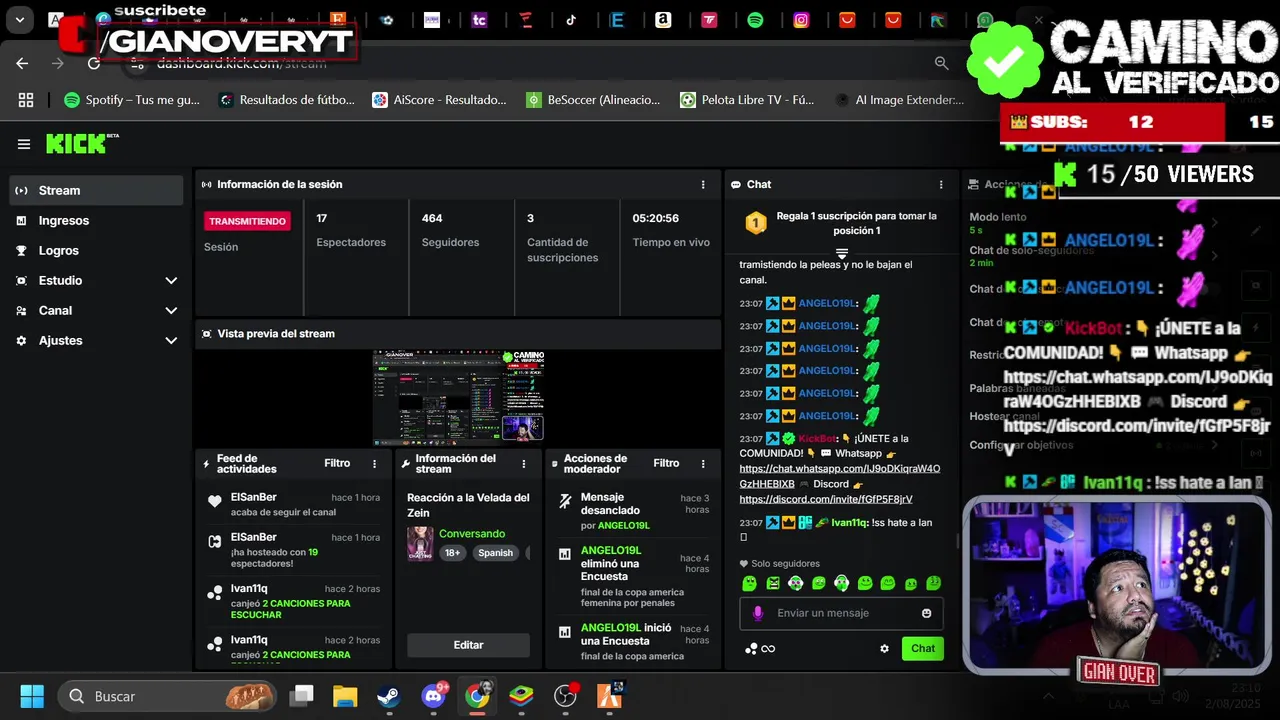The height and width of the screenshot is (720, 1280).
Task: Click the Conversando category label
Action: pos(472,533)
